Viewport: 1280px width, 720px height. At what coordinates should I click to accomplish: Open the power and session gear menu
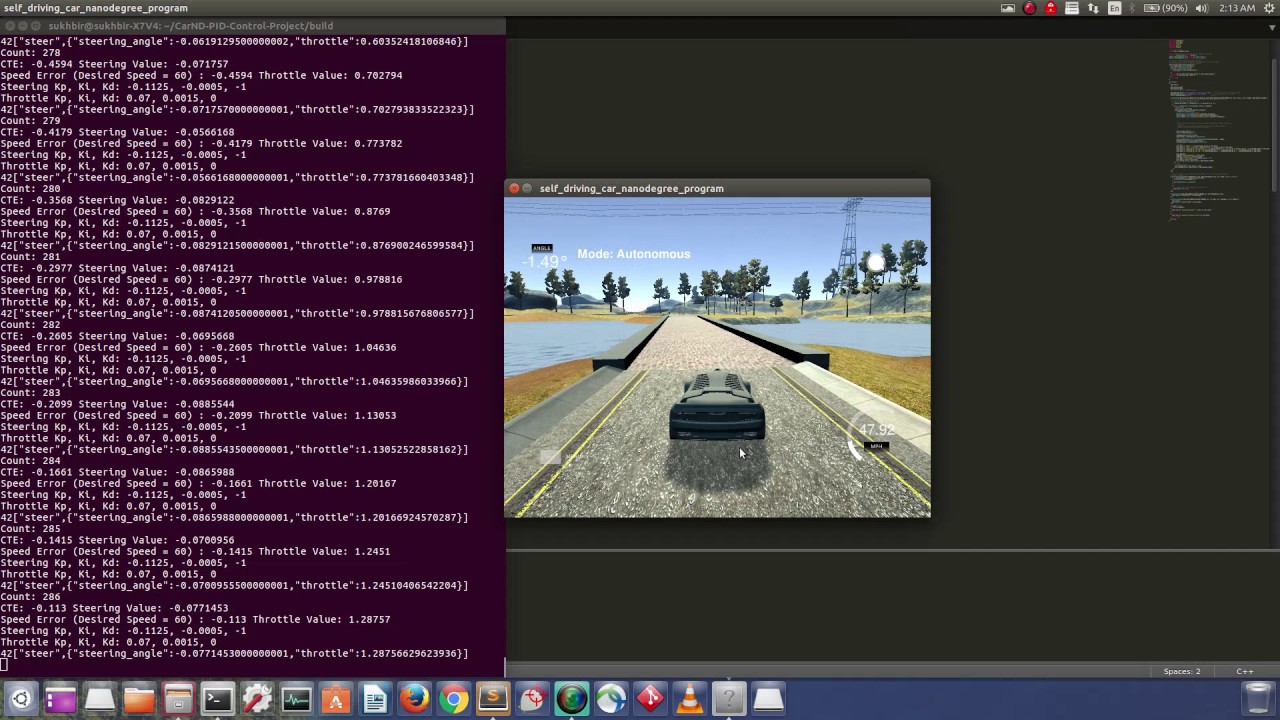[x=1268, y=8]
